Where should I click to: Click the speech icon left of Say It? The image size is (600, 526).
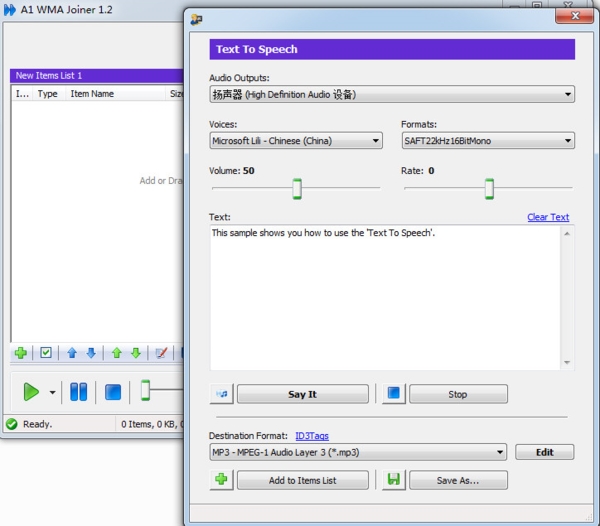point(222,394)
